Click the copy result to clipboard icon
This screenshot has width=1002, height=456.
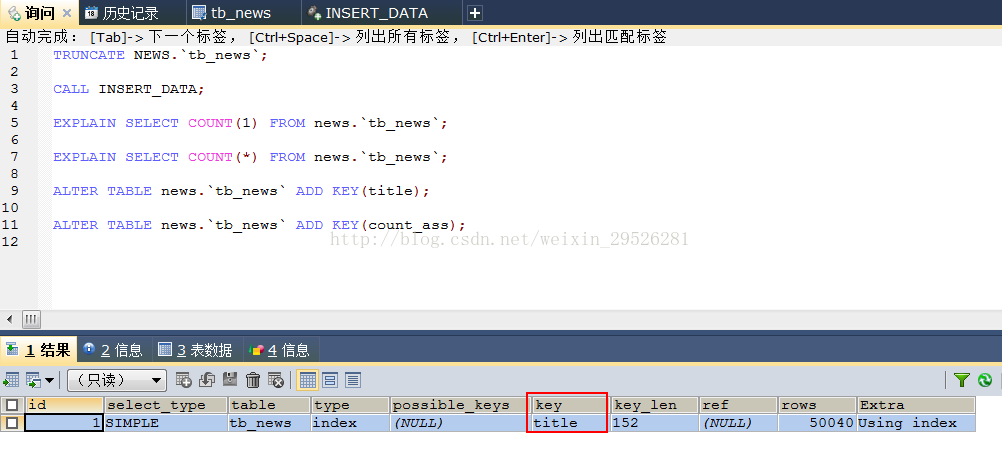pyautogui.click(x=34, y=380)
